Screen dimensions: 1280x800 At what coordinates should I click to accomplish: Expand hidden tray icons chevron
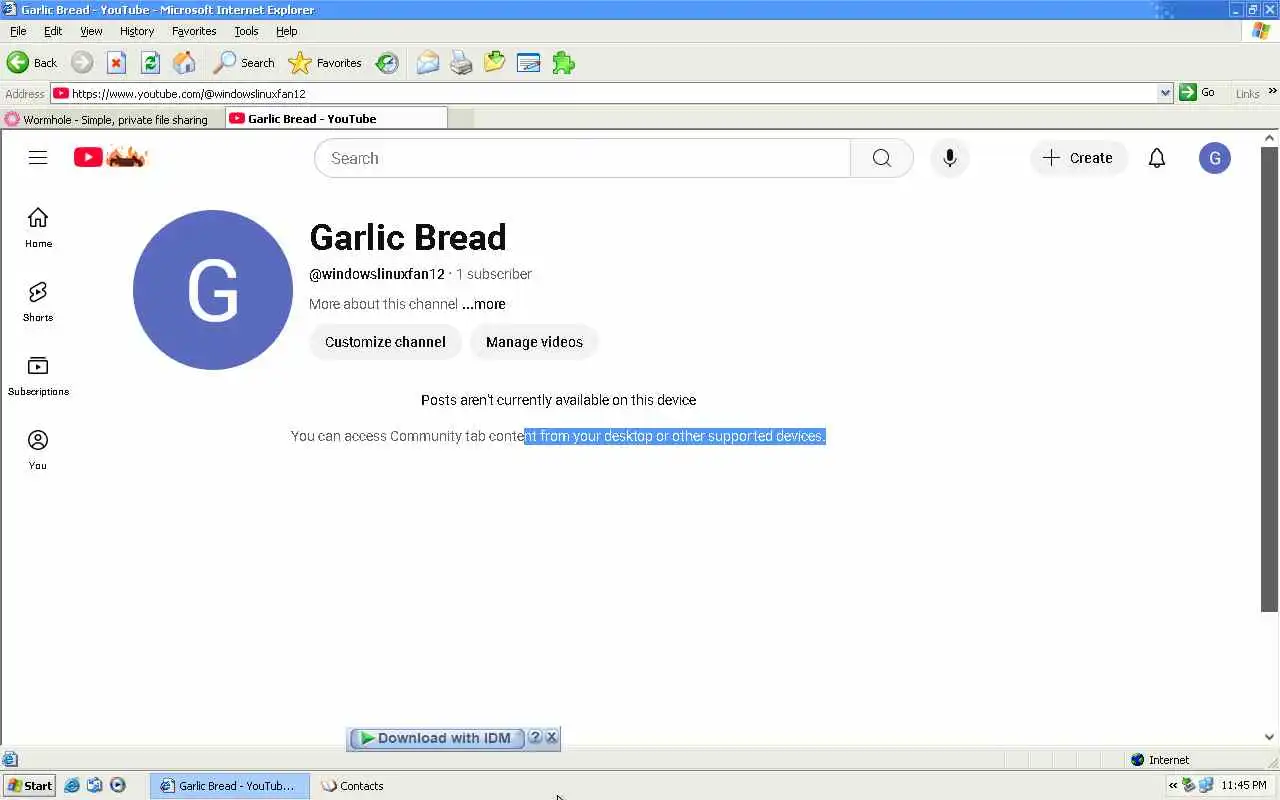(x=1173, y=786)
